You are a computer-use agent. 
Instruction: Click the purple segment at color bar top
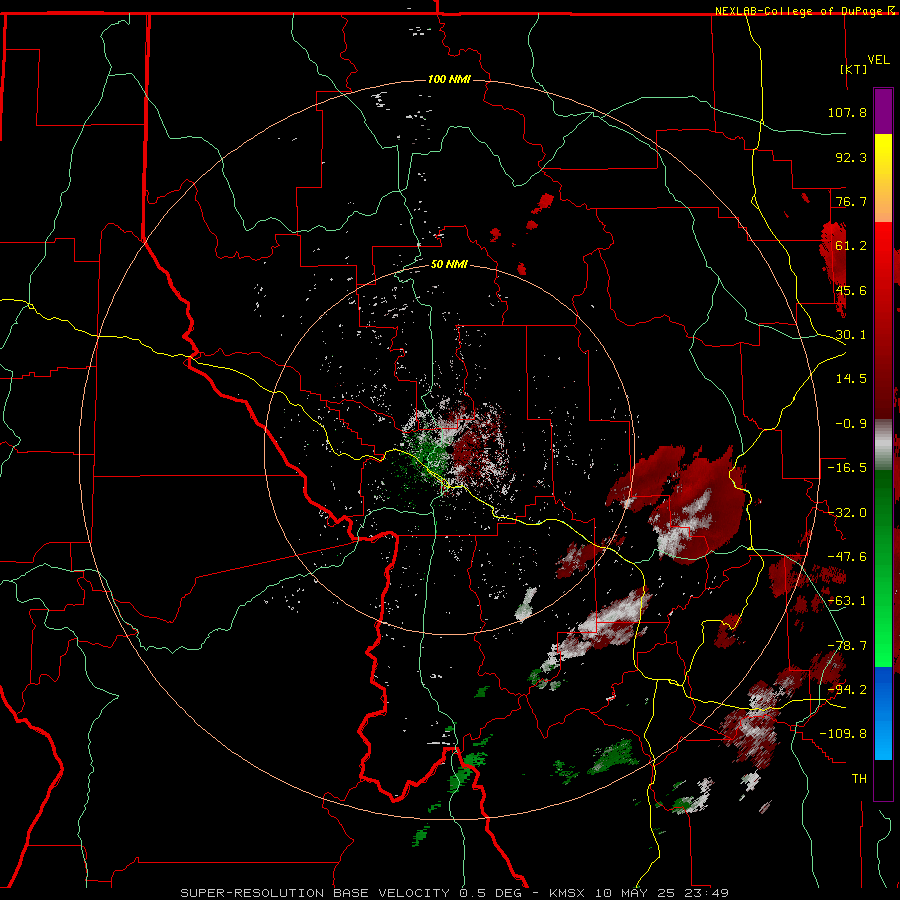pos(883,111)
